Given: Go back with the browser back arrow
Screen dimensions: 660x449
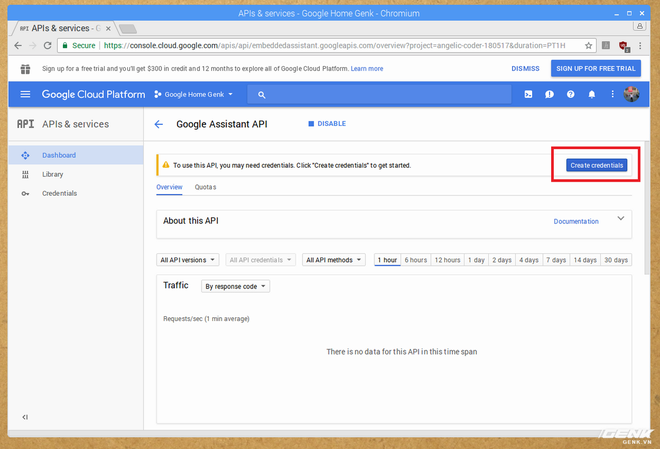Looking at the screenshot, I should point(18,45).
